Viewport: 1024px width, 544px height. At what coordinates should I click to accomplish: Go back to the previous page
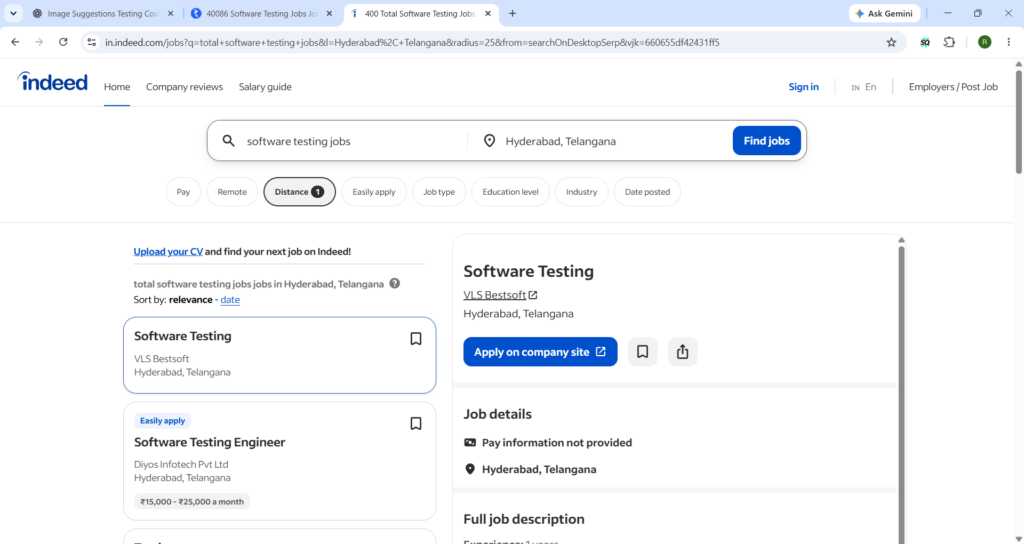click(15, 42)
